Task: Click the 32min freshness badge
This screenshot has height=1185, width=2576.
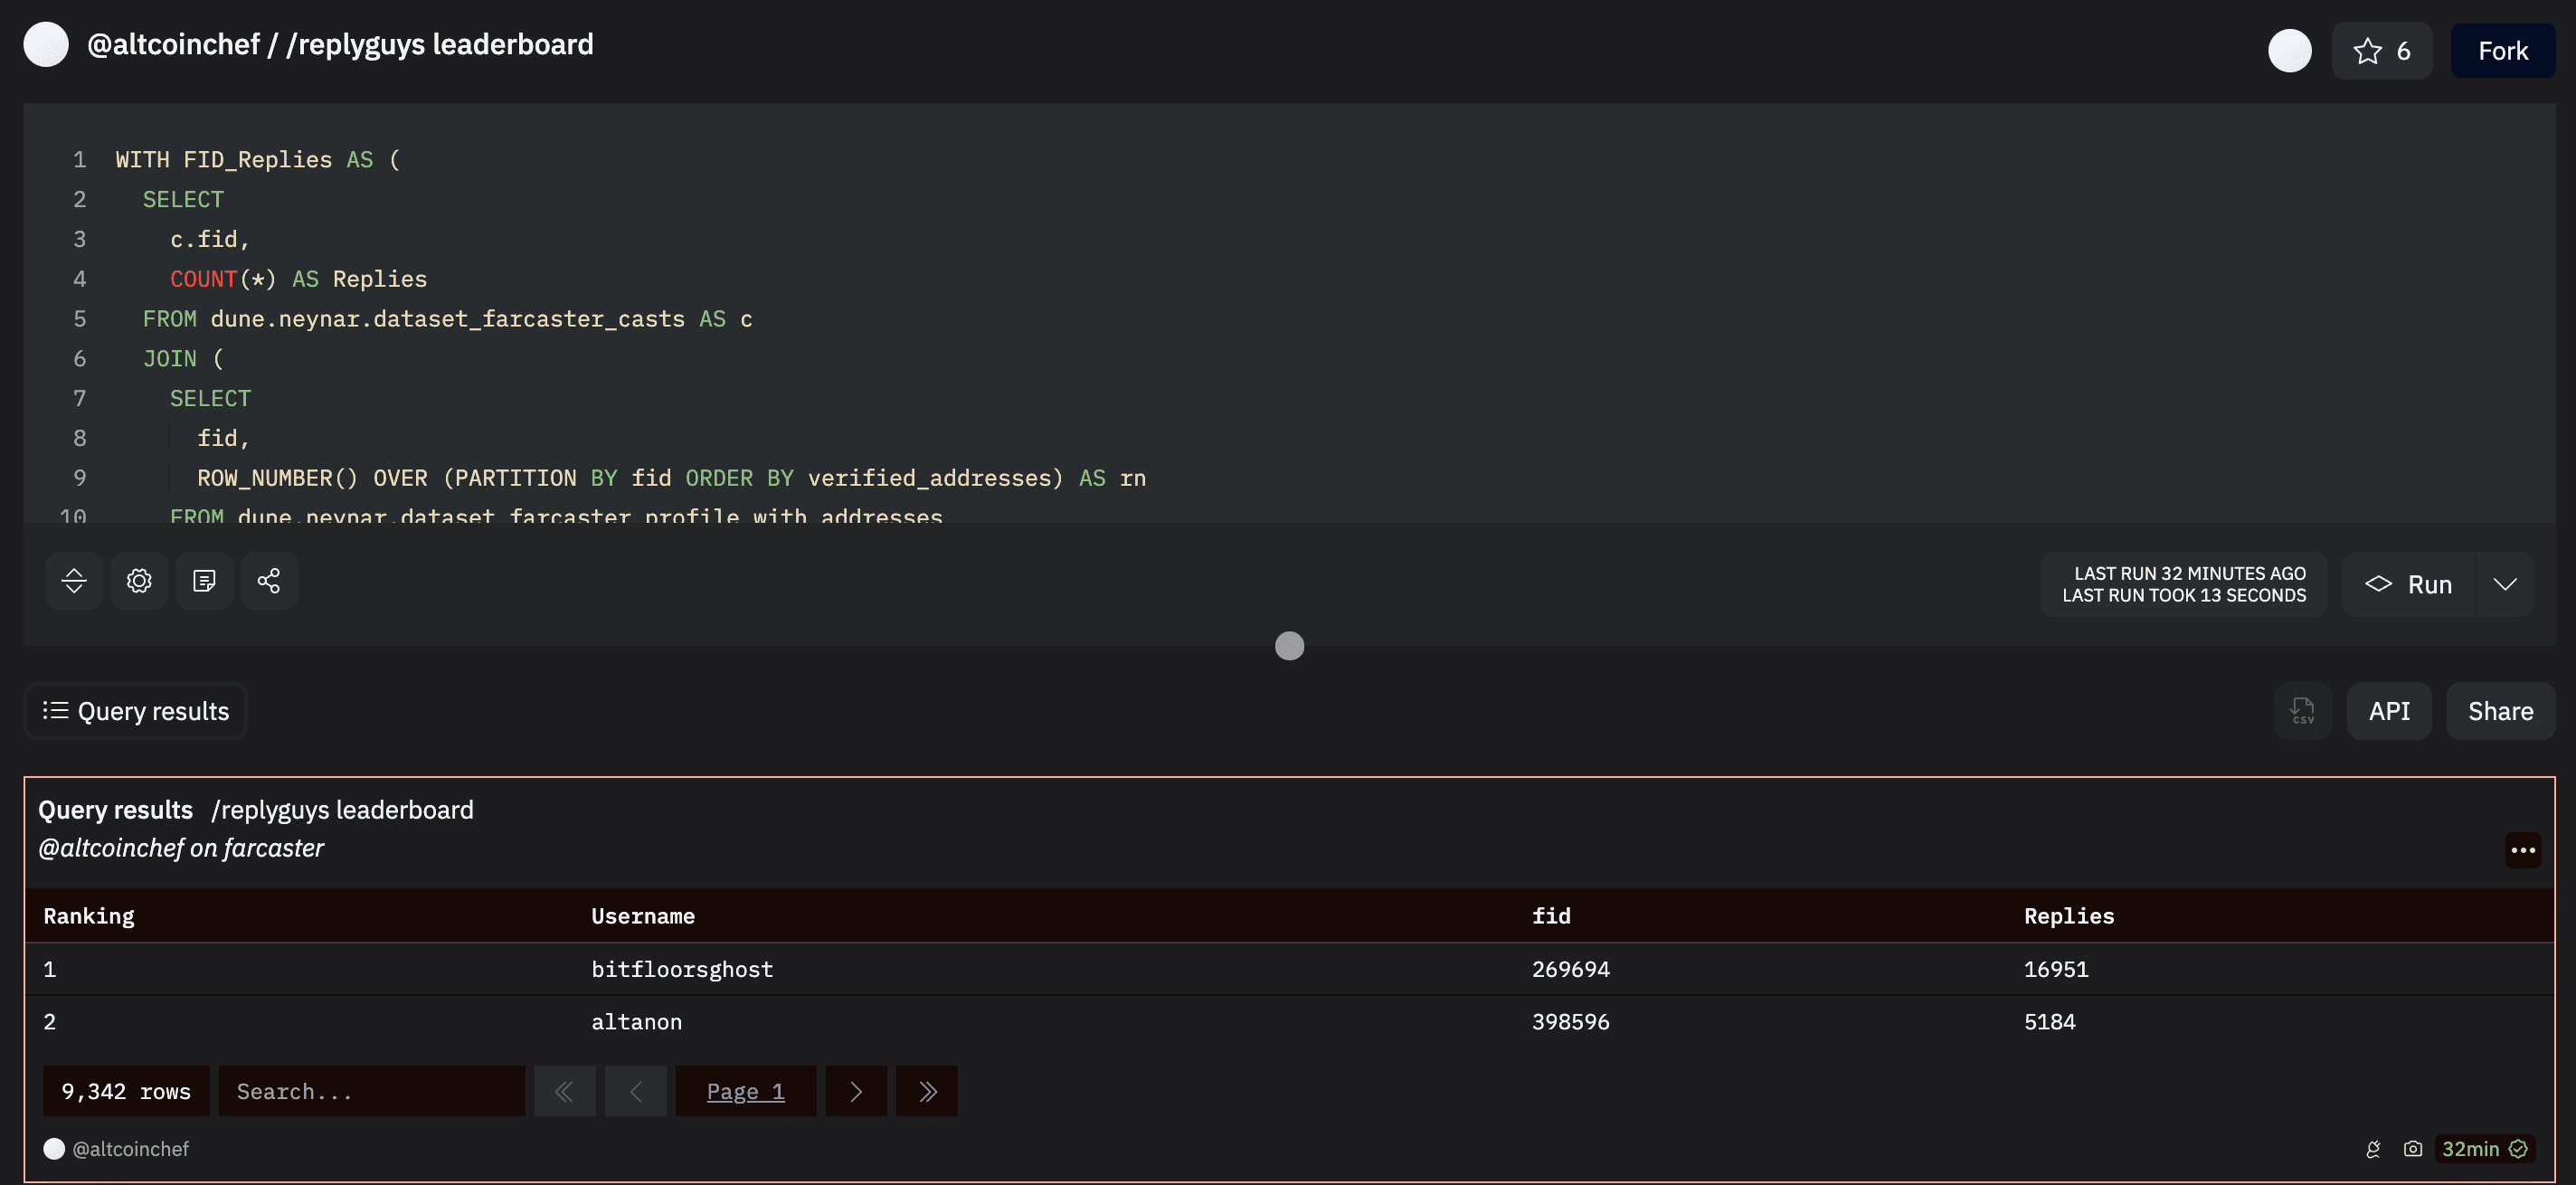Action: (2484, 1149)
